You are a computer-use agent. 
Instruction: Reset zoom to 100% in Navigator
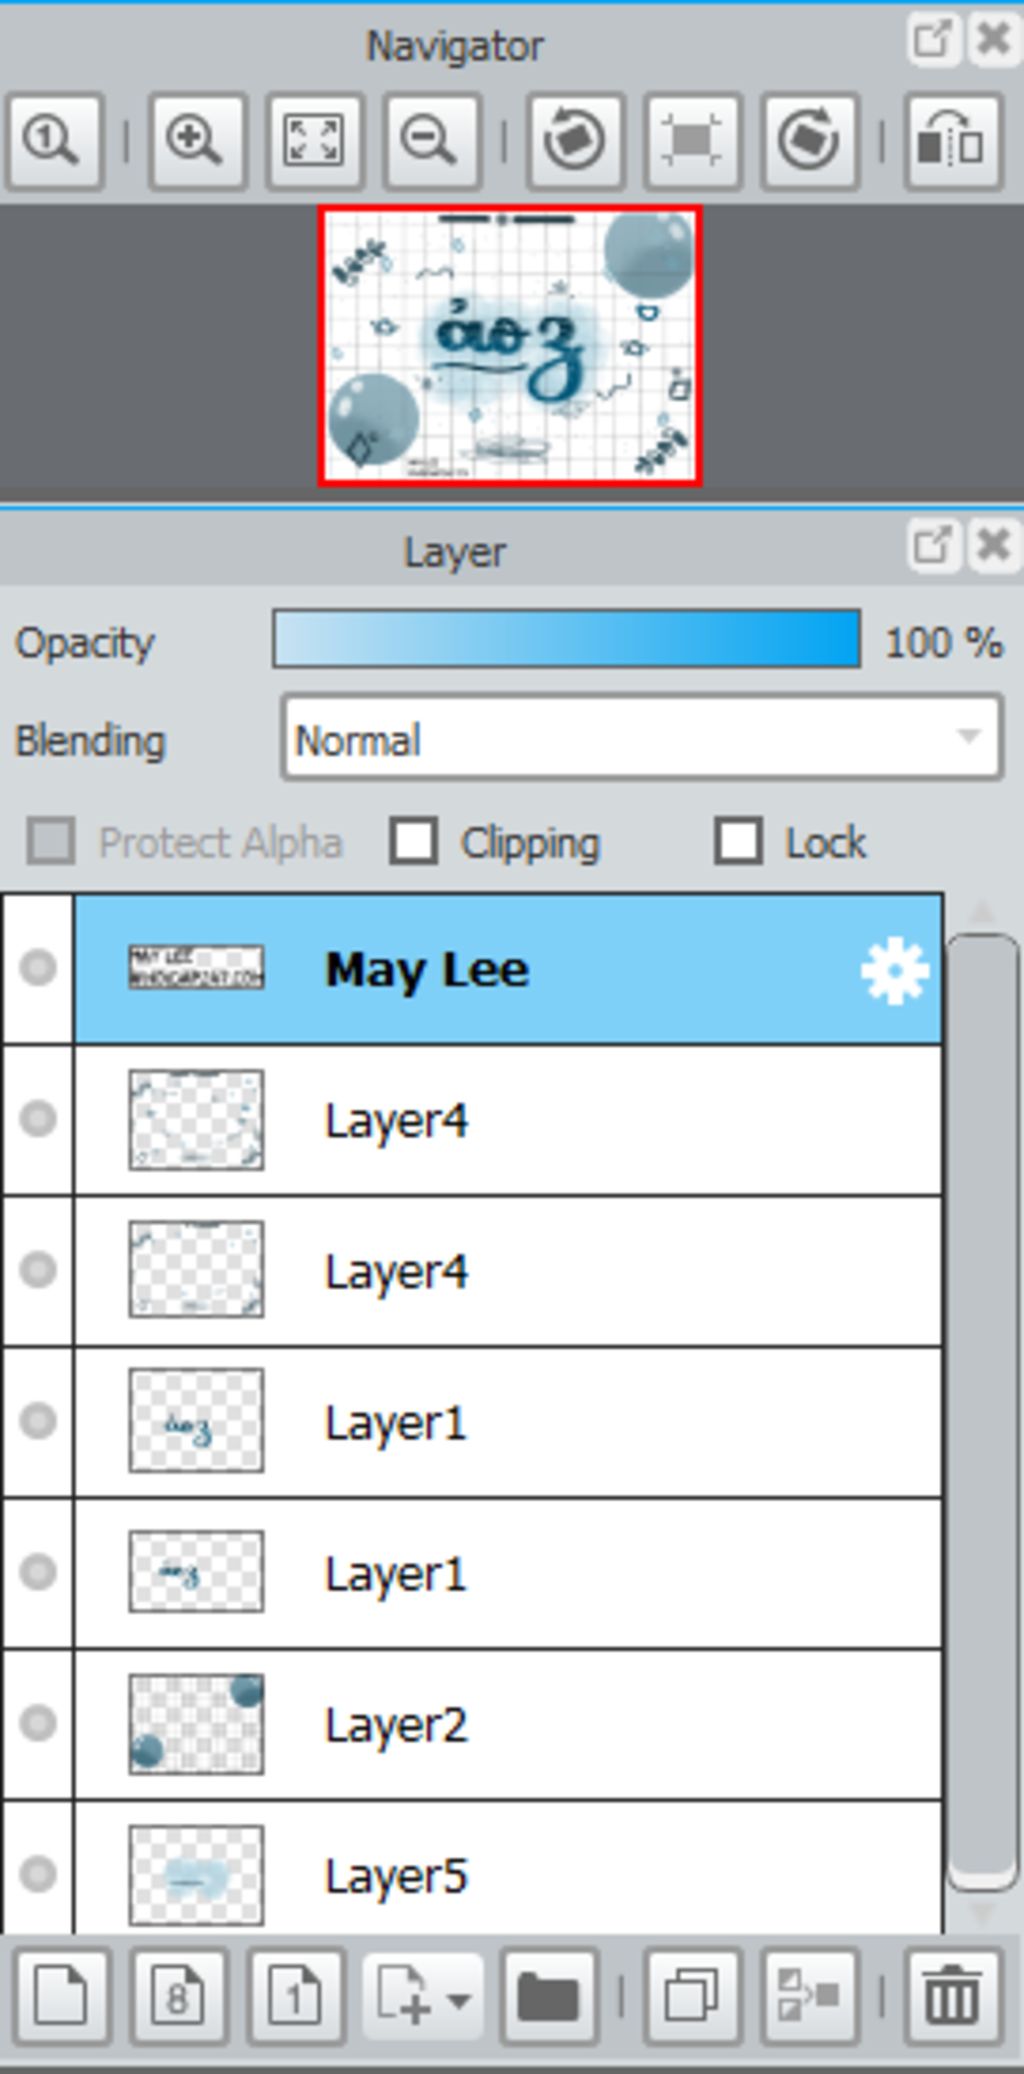click(x=54, y=141)
